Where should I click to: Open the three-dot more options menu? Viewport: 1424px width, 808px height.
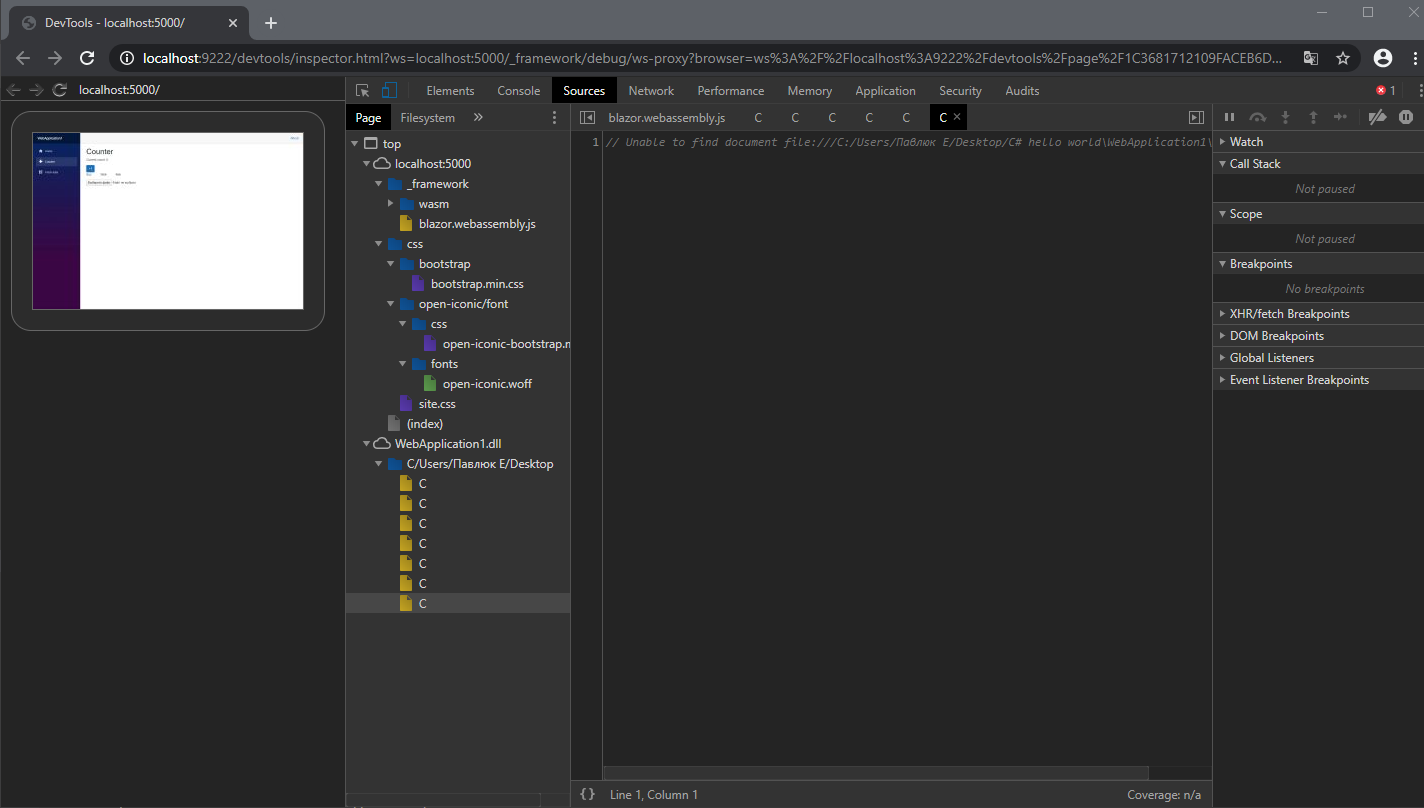pos(555,117)
